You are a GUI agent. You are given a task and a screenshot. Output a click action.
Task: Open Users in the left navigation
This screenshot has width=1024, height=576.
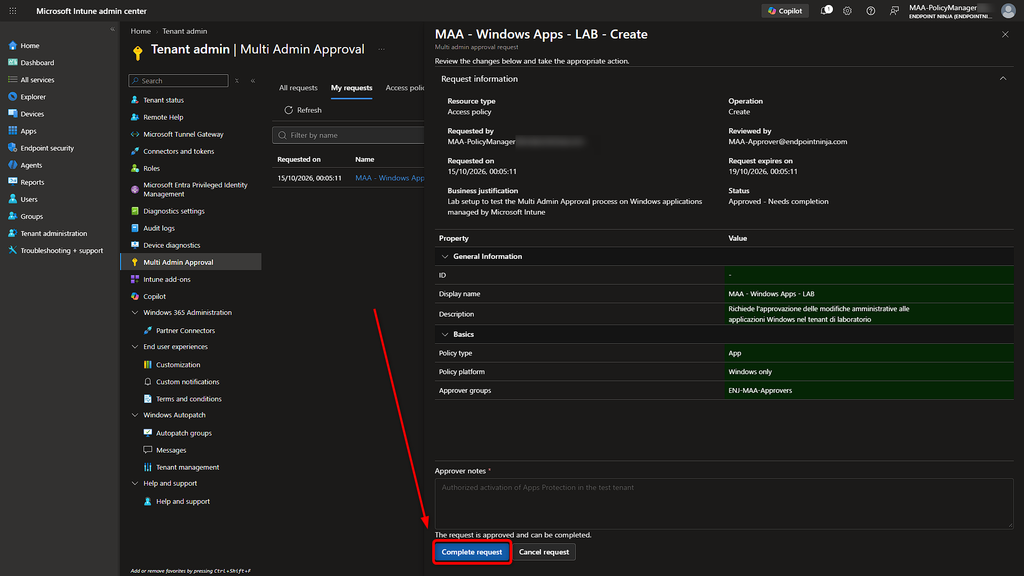[x=29, y=199]
